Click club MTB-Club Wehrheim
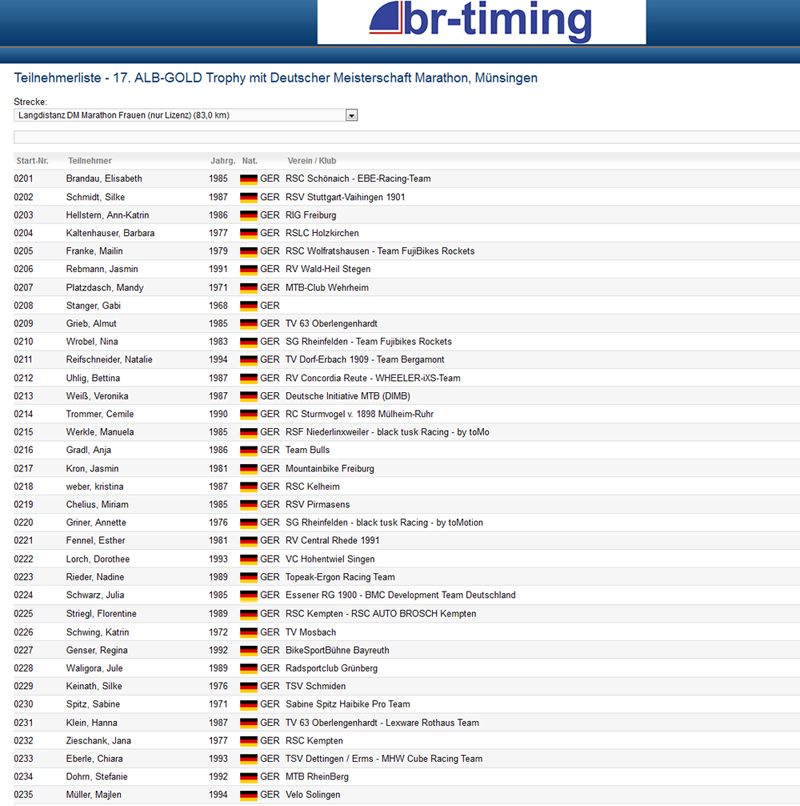The image size is (800, 806). pos(327,288)
